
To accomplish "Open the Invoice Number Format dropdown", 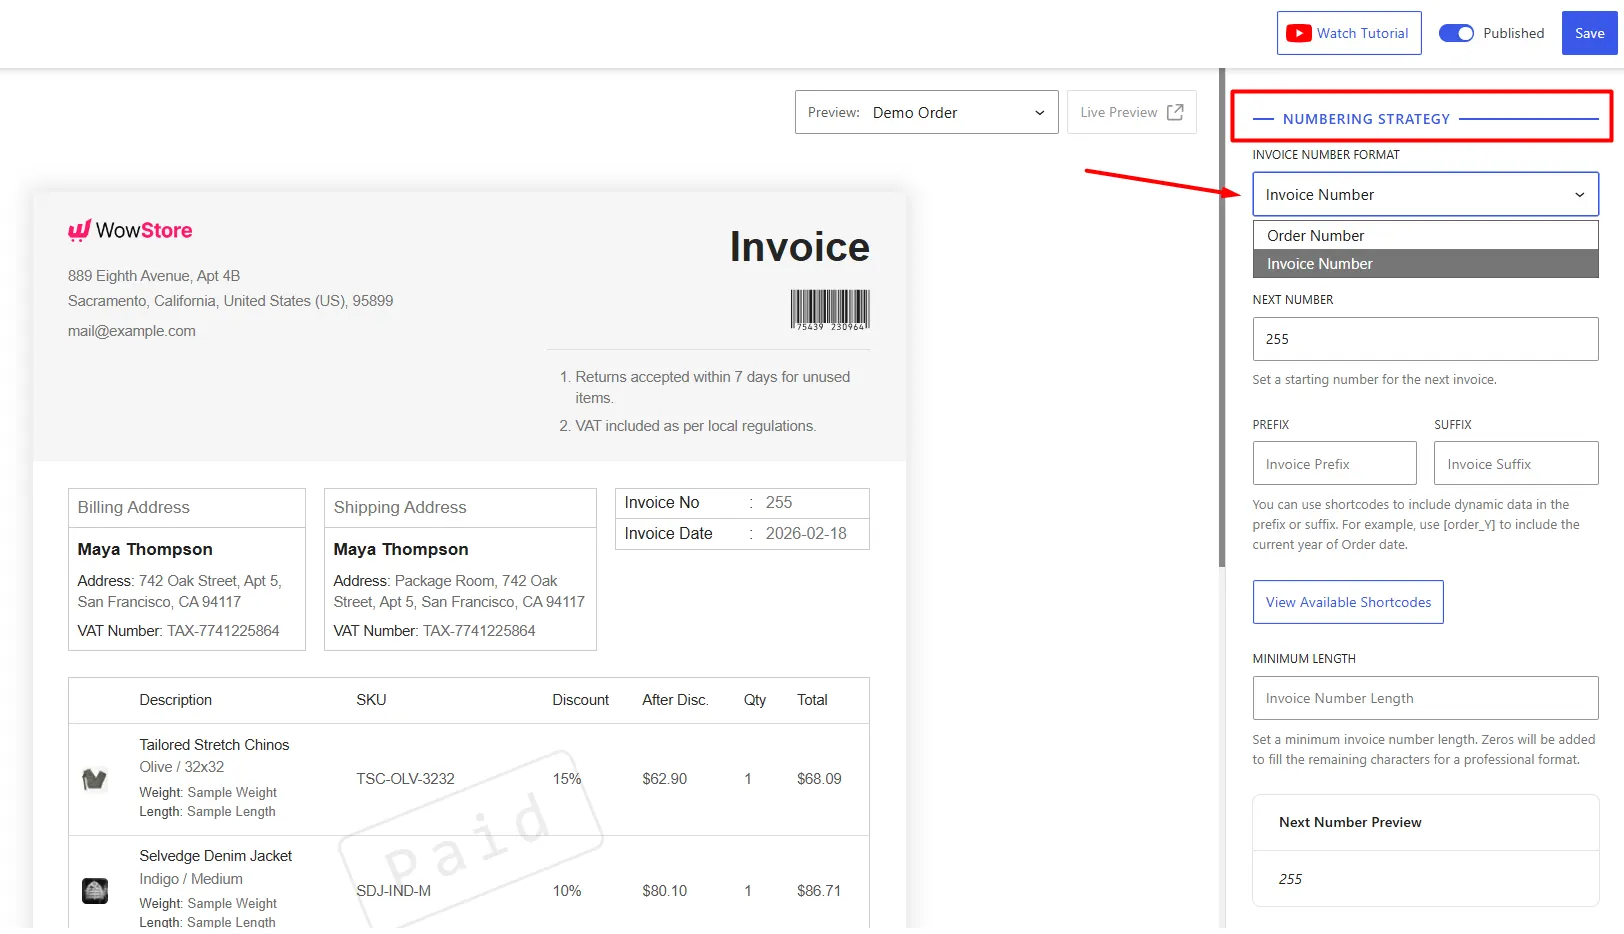I will 1425,194.
